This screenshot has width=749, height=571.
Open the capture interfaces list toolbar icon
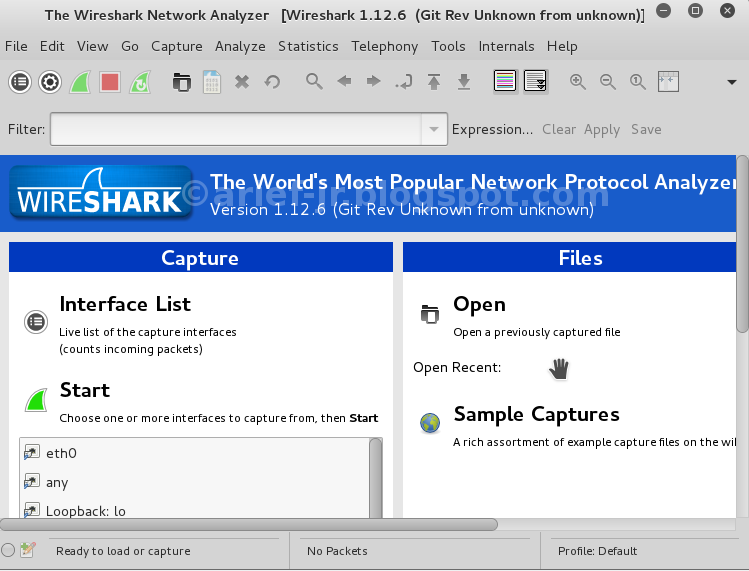click(x=20, y=82)
